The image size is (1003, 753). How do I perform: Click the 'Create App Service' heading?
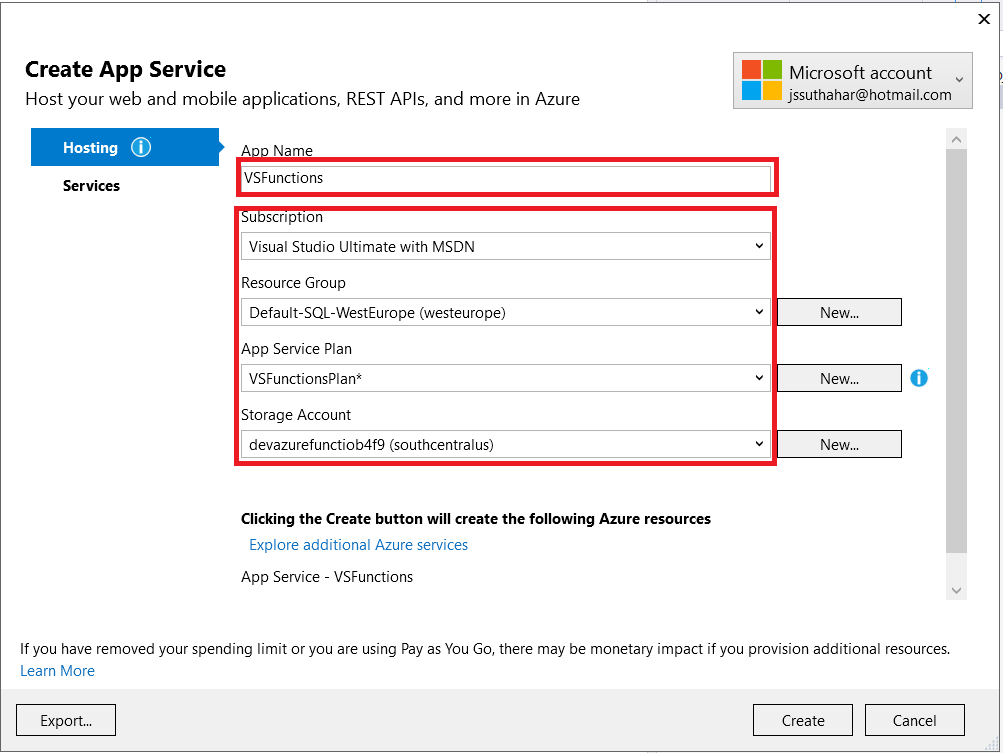click(x=125, y=69)
